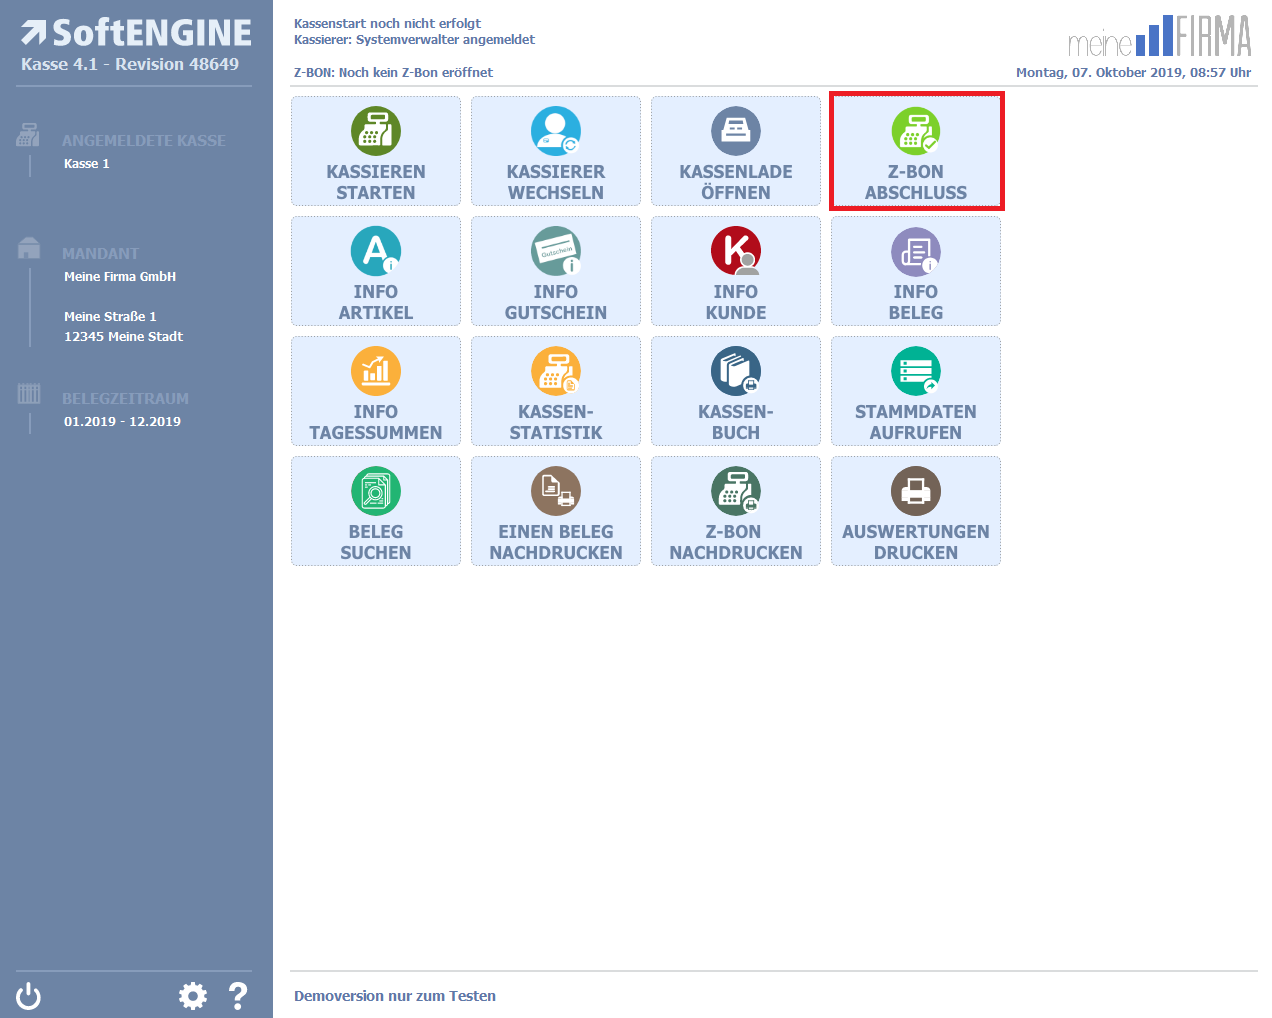Start cashiering with Kassieren Starten tile
Image resolution: width=1272 pixels, height=1018 pixels.
tap(376, 152)
